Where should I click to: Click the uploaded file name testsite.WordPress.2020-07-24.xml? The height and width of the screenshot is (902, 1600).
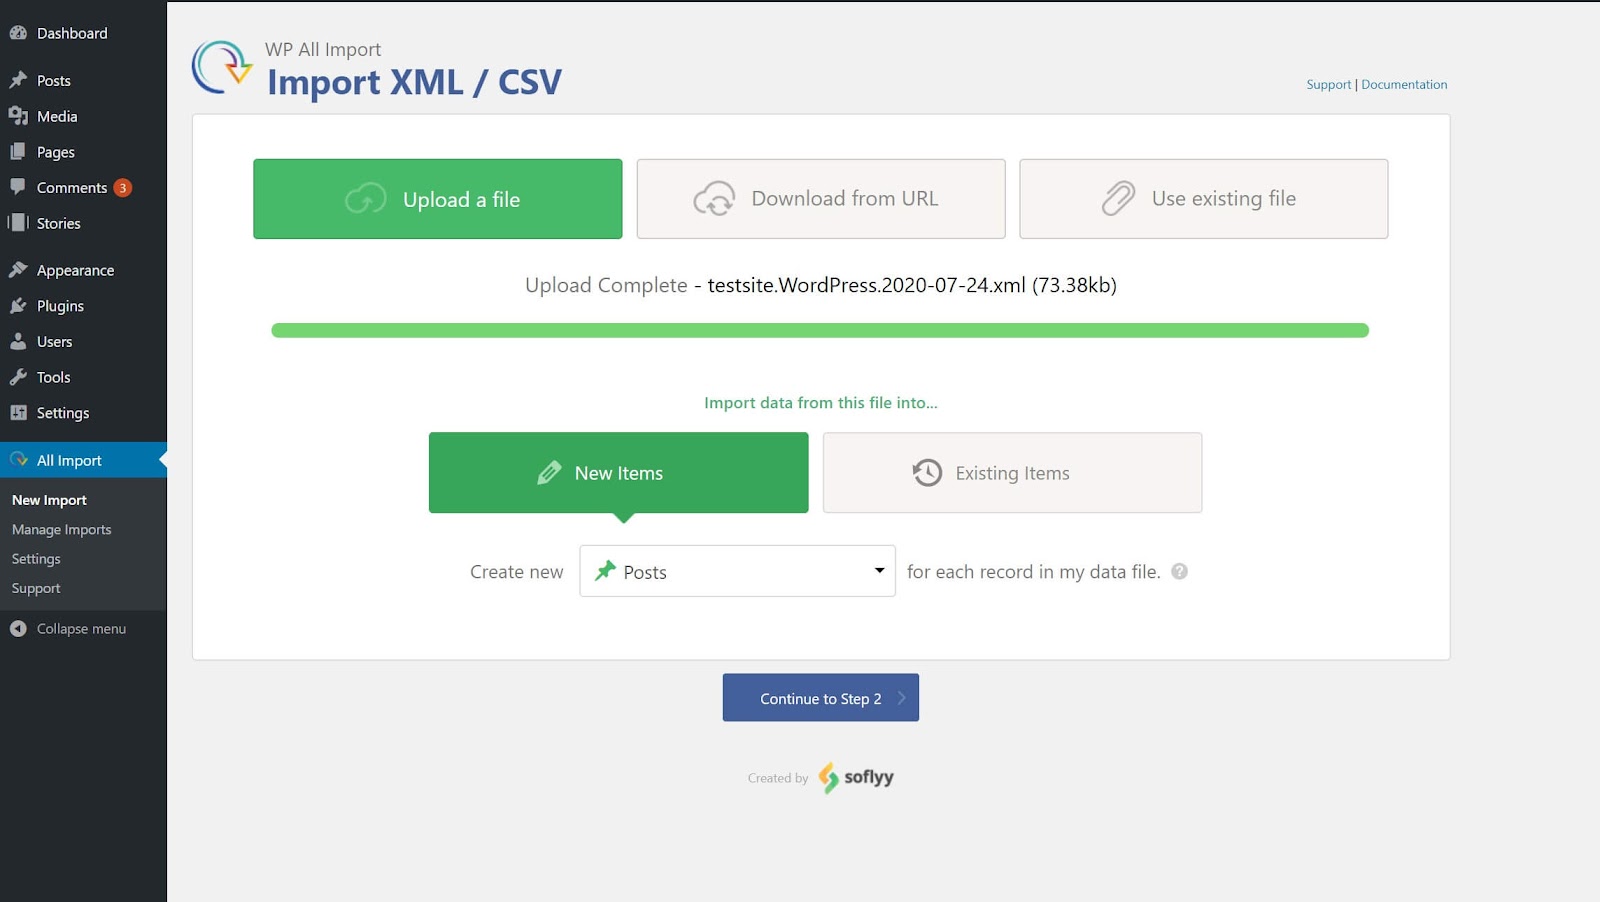(x=867, y=285)
